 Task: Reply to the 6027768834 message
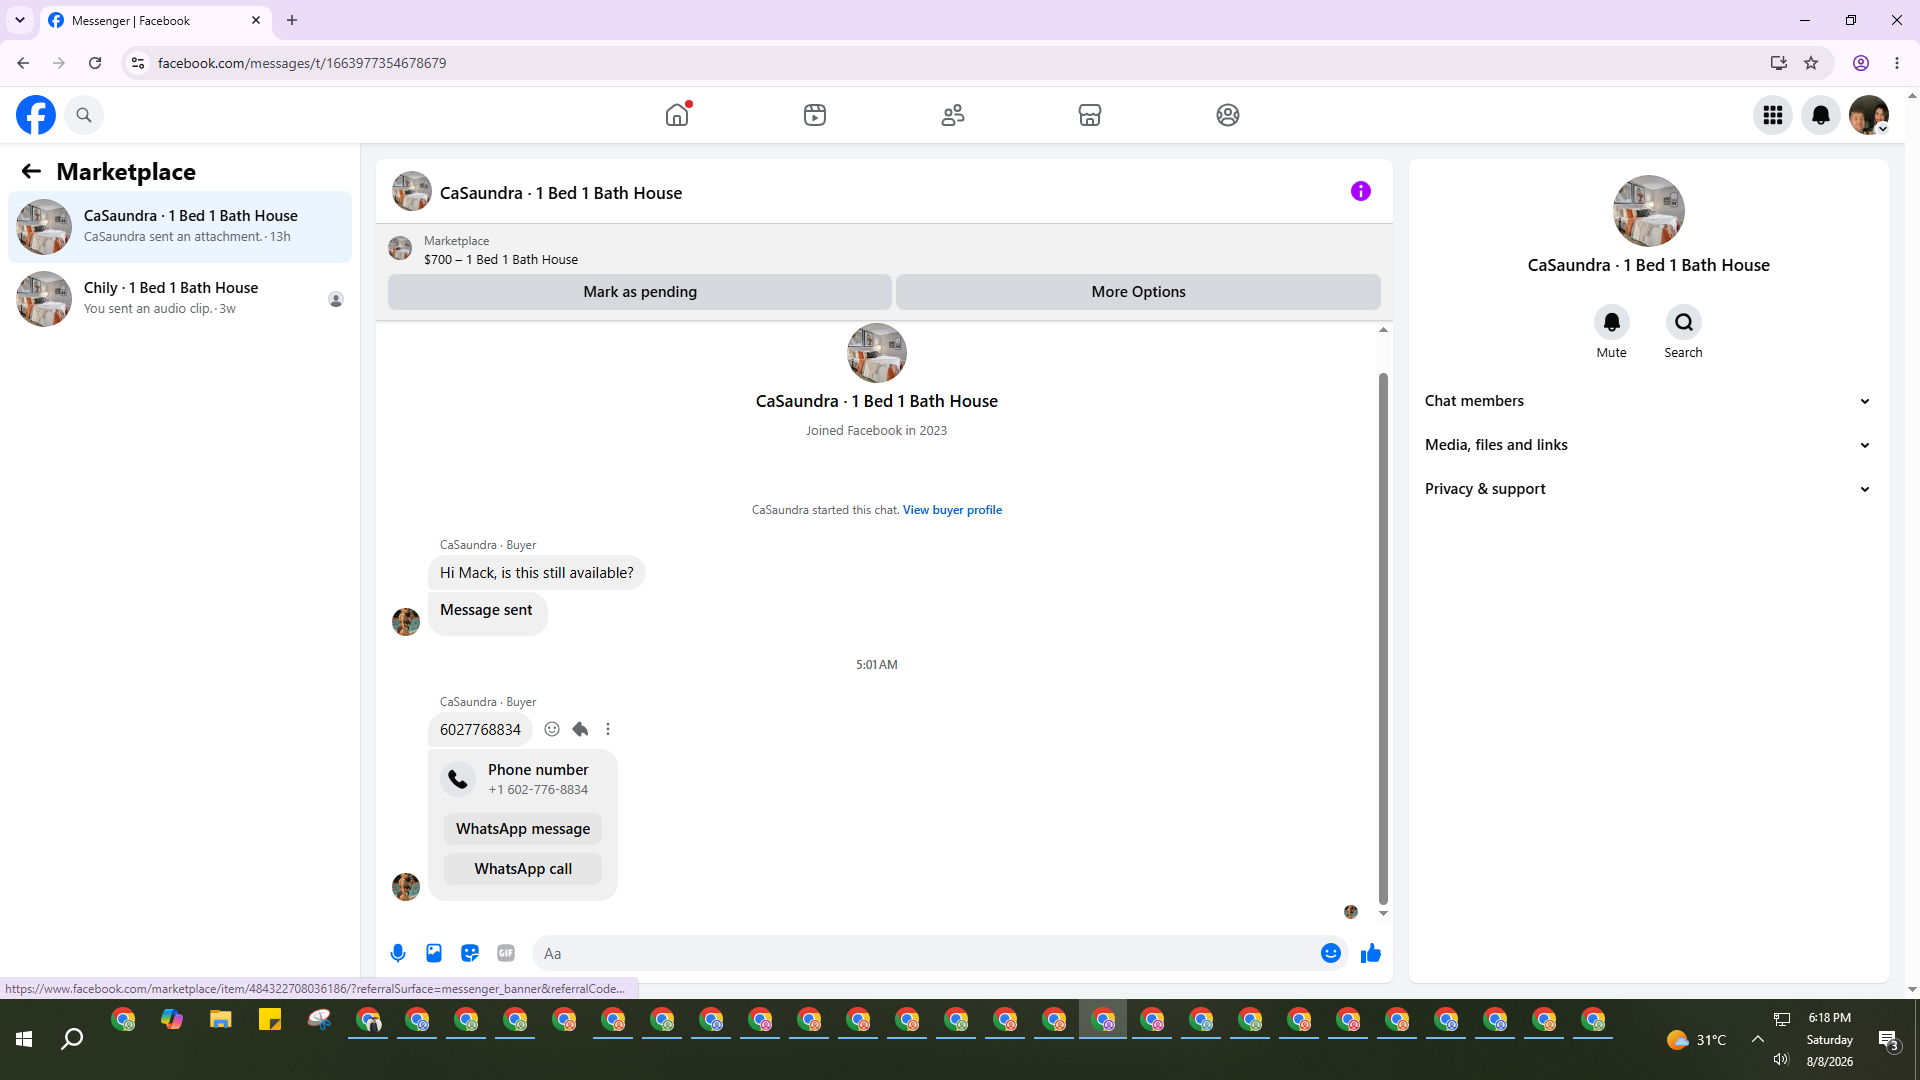pos(580,729)
